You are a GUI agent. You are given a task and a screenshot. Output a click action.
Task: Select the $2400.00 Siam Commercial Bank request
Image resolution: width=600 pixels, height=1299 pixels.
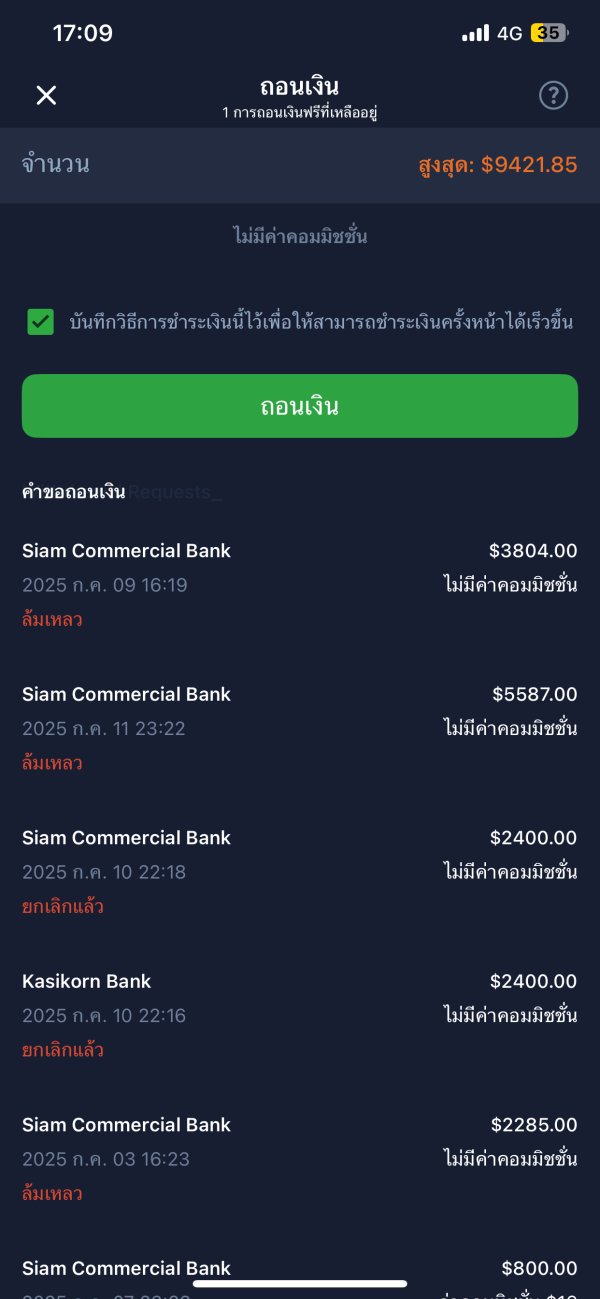(x=300, y=871)
